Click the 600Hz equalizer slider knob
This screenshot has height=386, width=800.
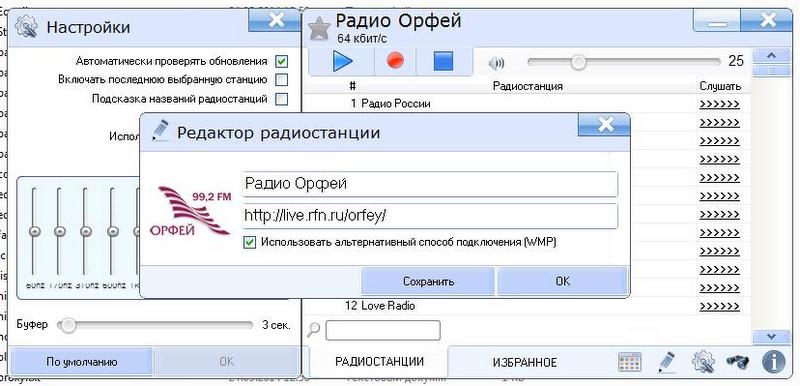click(112, 231)
